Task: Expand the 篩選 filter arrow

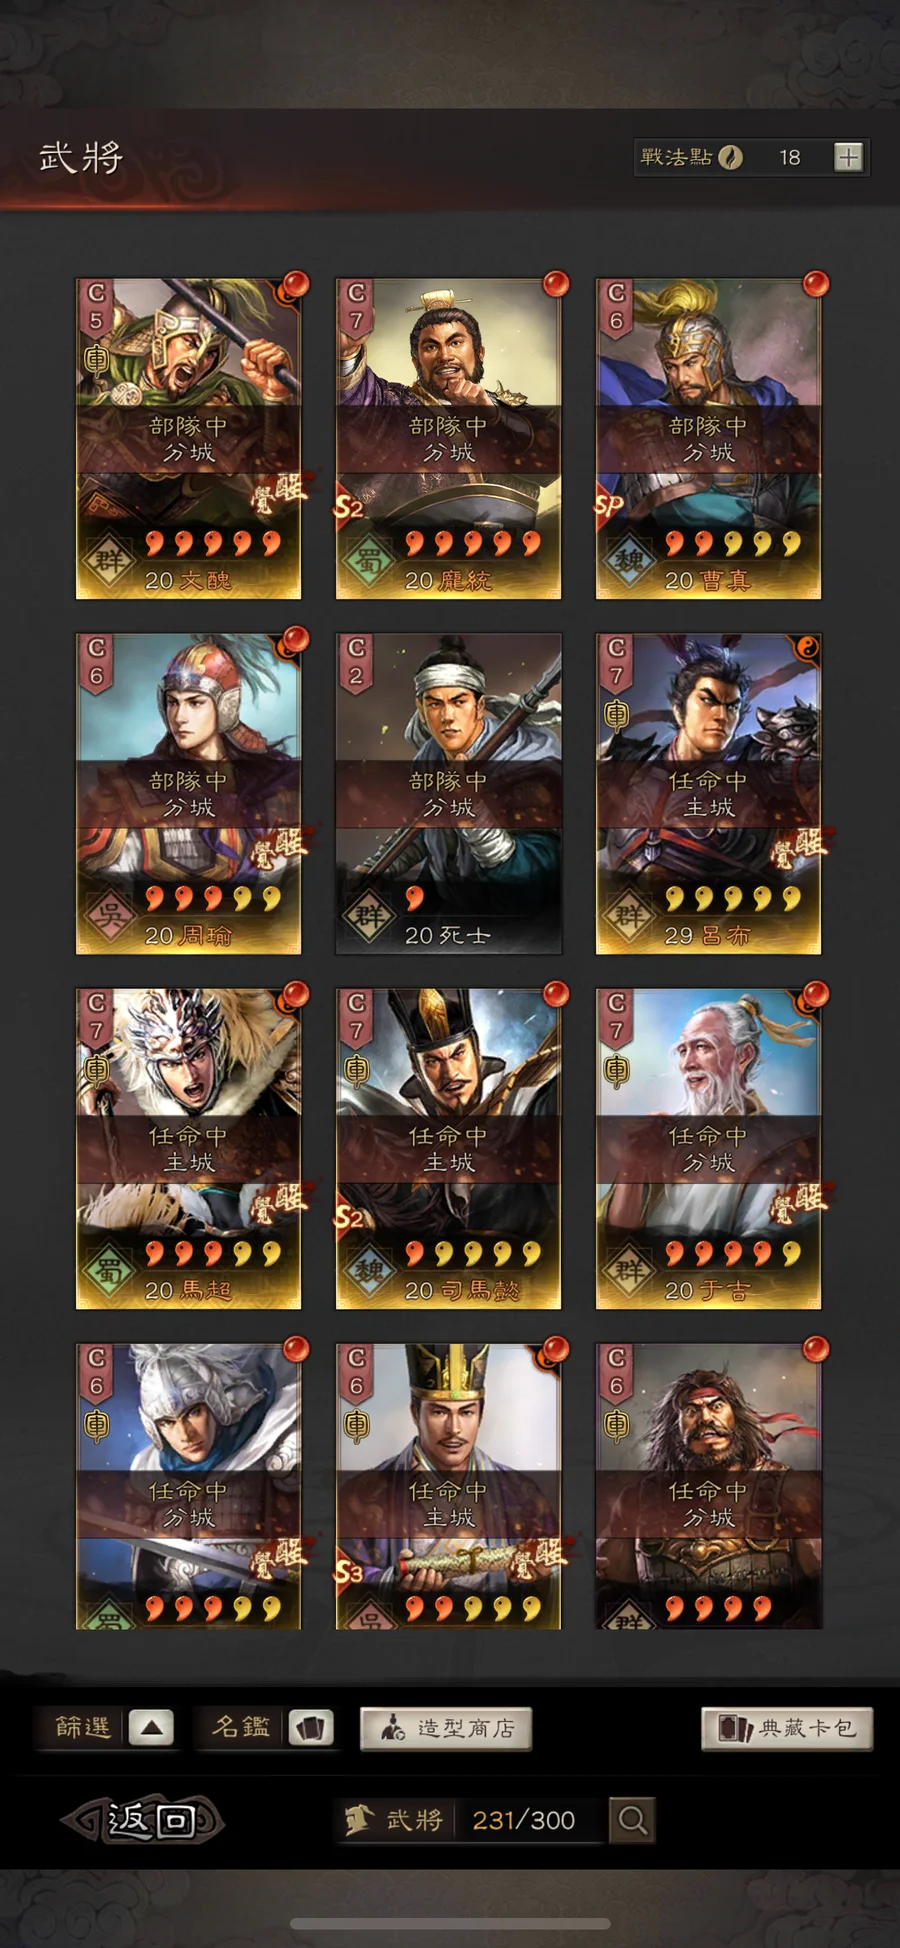Action: [x=151, y=1728]
